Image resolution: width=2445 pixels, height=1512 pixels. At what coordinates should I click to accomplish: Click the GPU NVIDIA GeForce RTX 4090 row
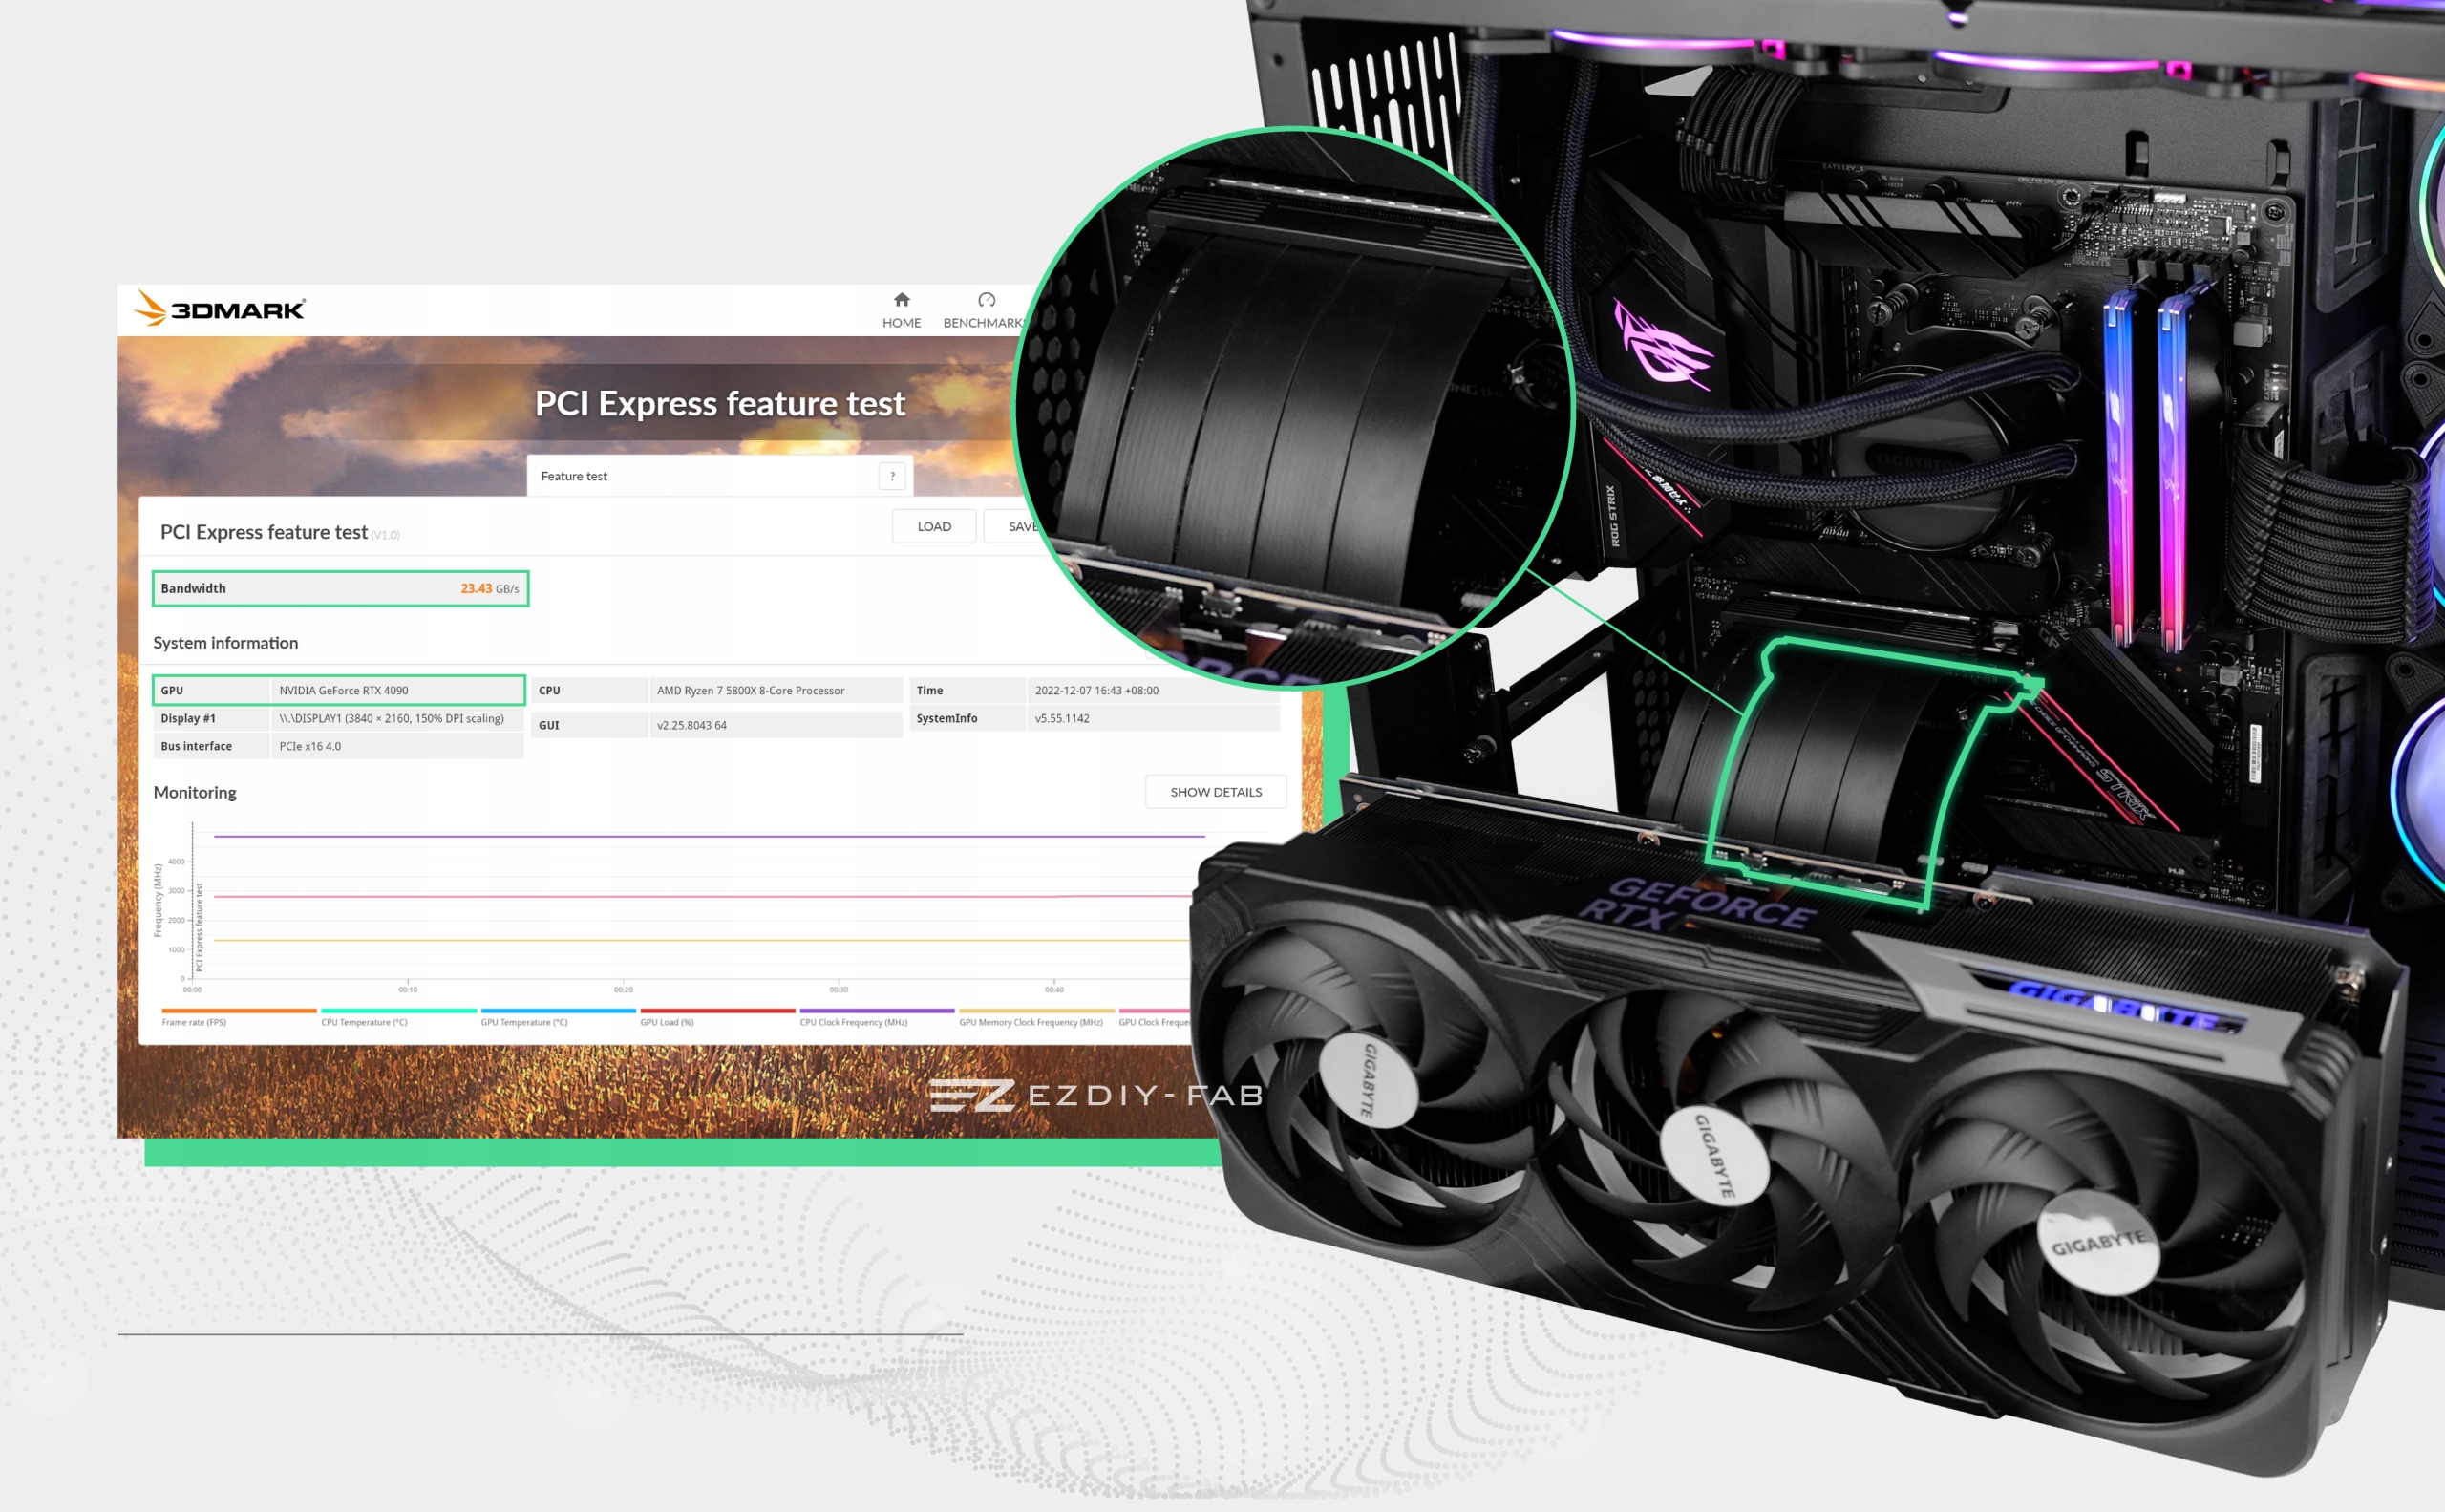340,690
